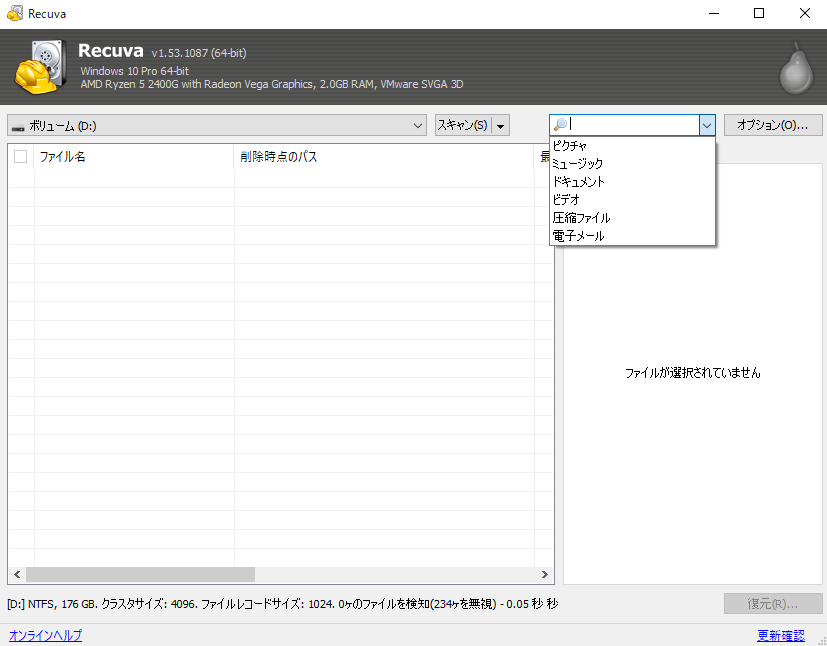Sort by the ファイル名 column header
827x646 pixels.
coord(134,157)
